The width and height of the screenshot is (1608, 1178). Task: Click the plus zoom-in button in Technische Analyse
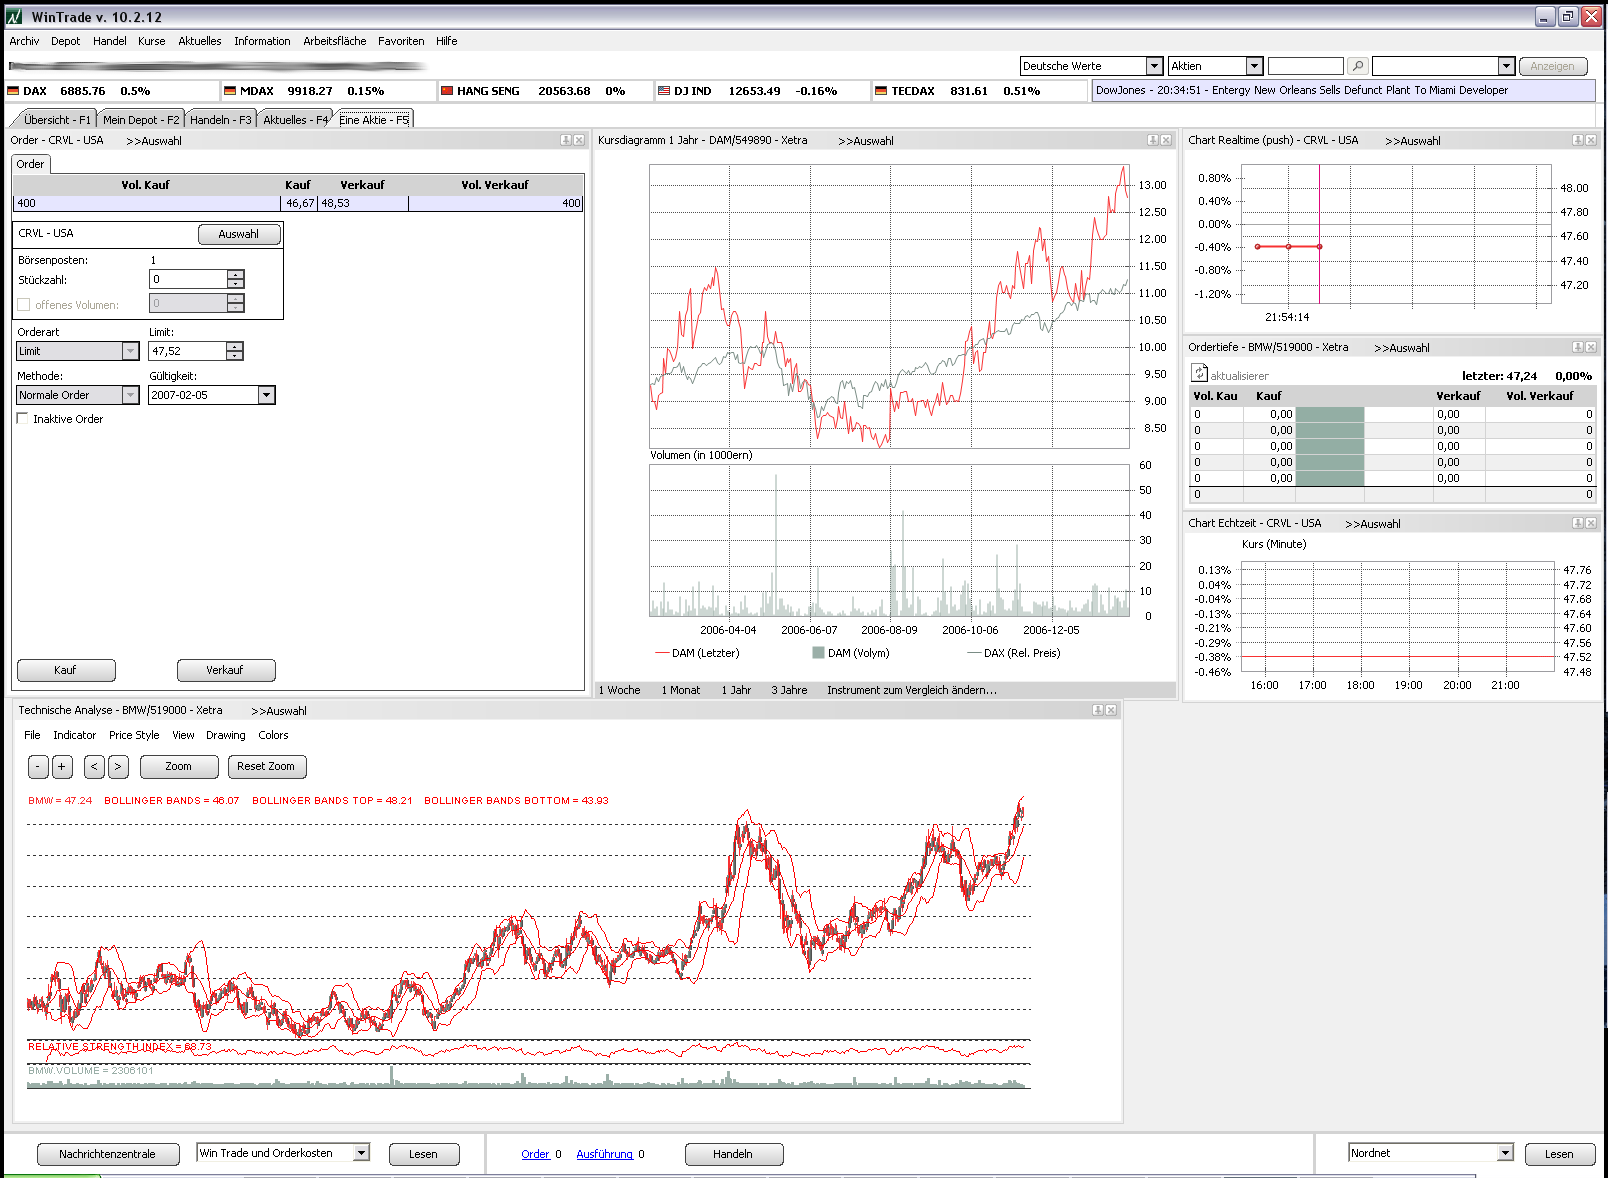62,767
